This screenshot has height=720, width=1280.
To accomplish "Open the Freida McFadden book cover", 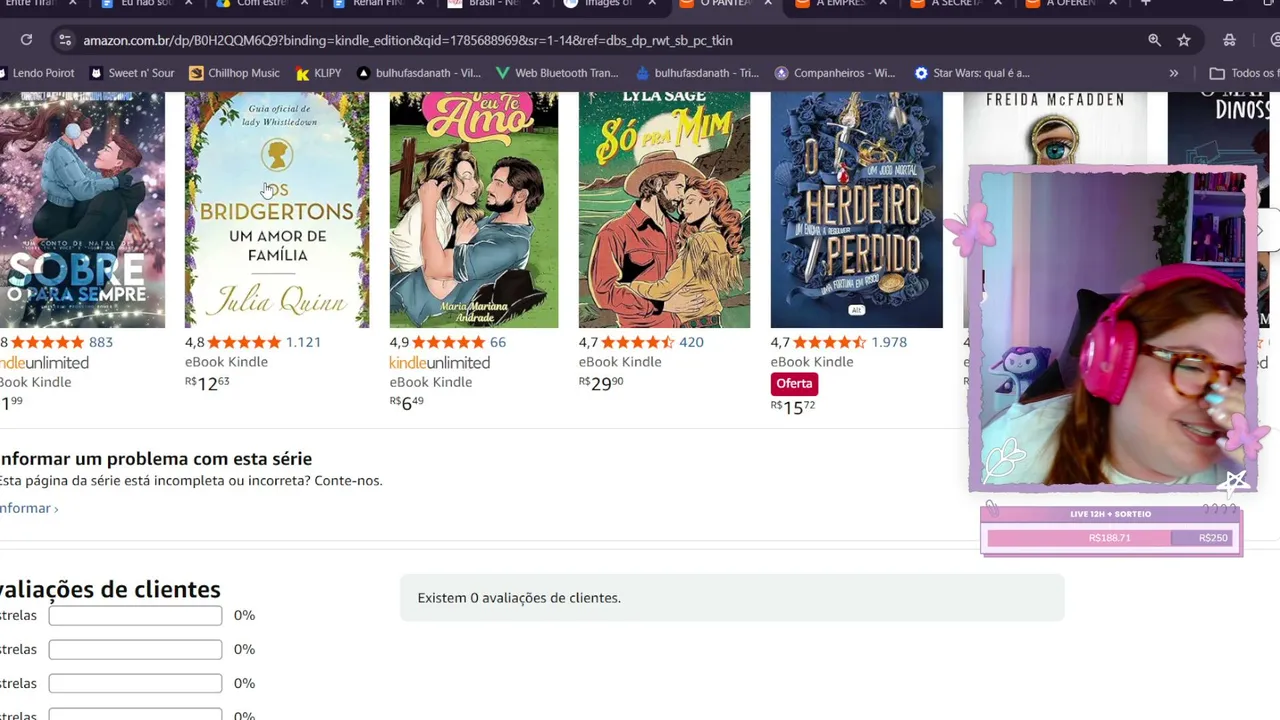I will tap(1055, 130).
